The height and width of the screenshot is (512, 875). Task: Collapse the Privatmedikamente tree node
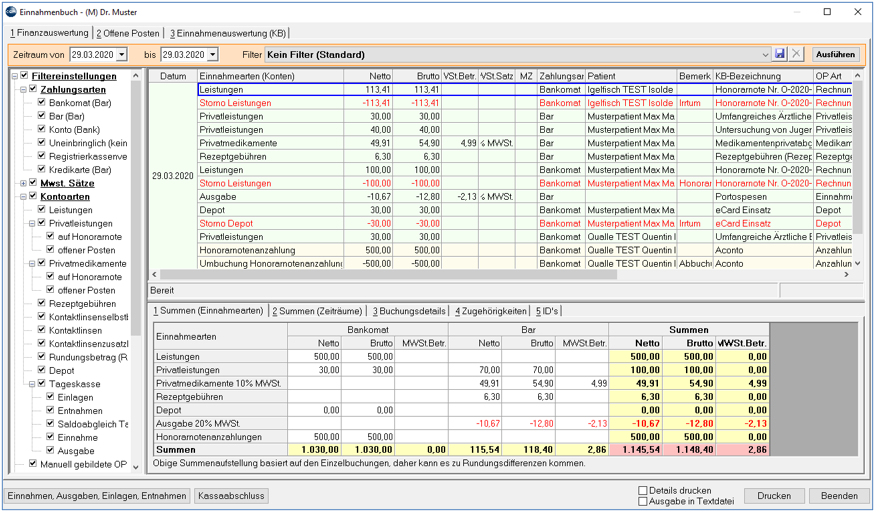pyautogui.click(x=32, y=263)
